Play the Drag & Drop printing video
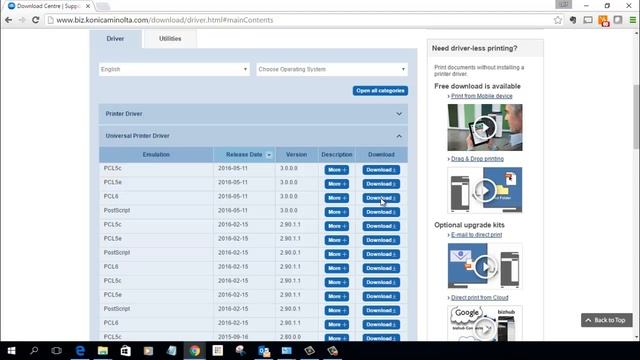The image size is (640, 360). 485,190
